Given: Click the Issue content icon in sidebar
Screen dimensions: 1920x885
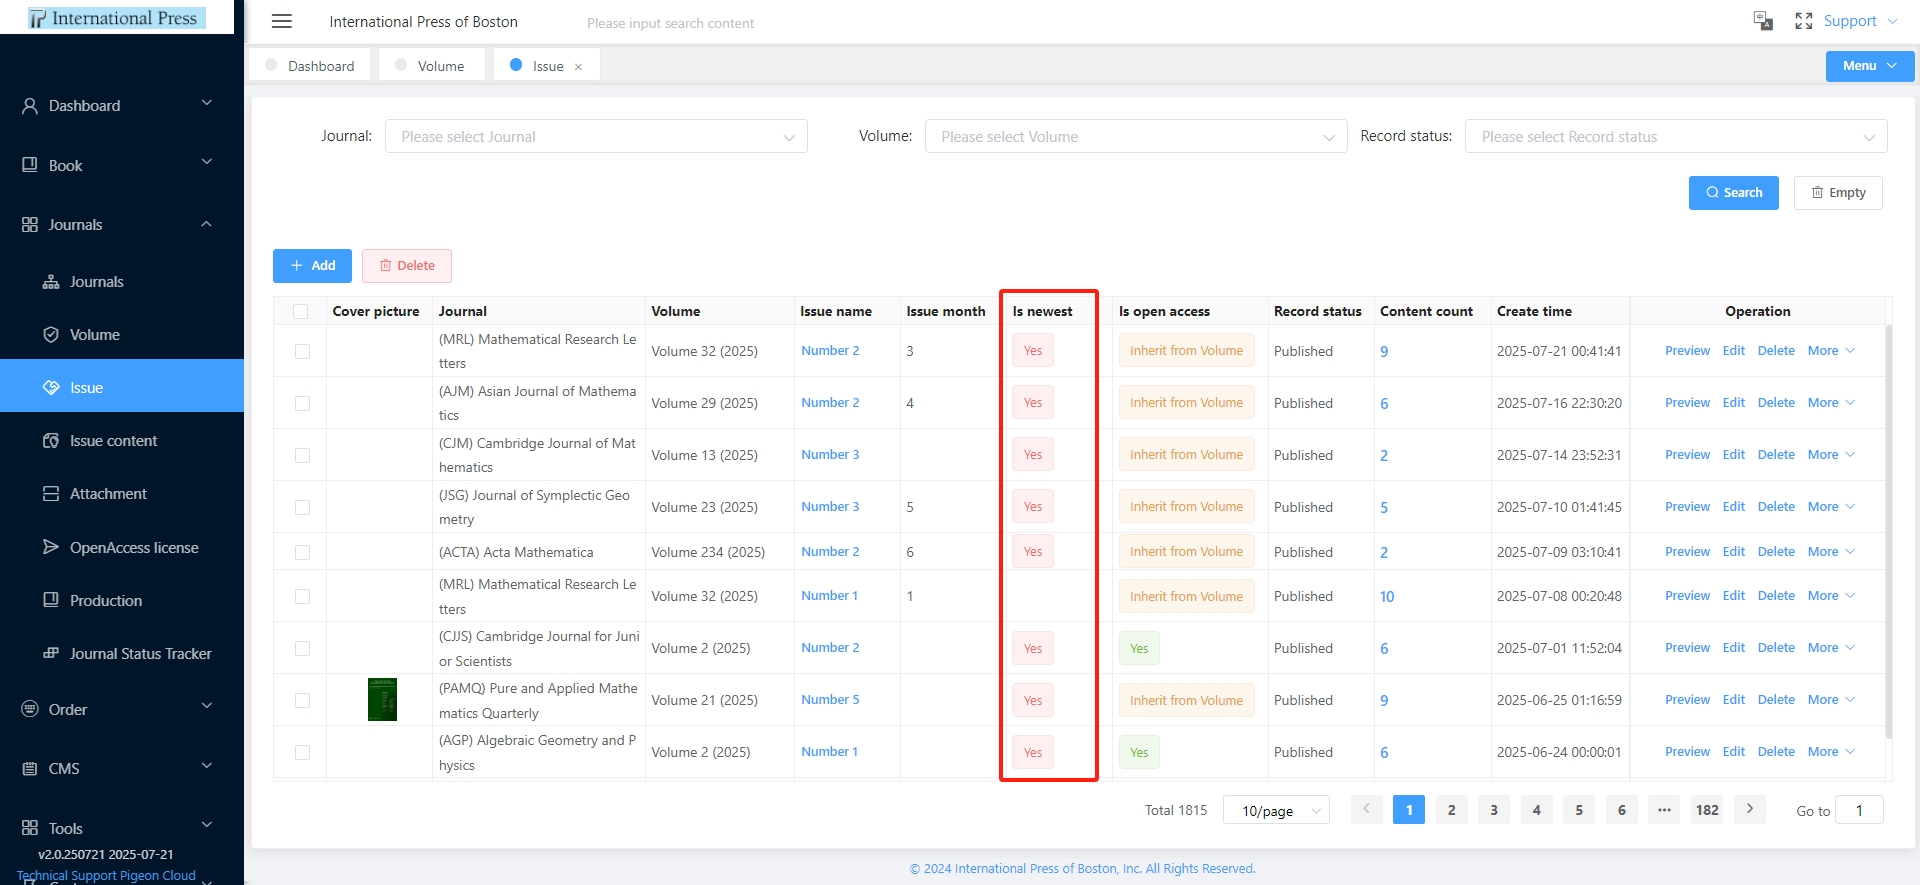Looking at the screenshot, I should 51,441.
